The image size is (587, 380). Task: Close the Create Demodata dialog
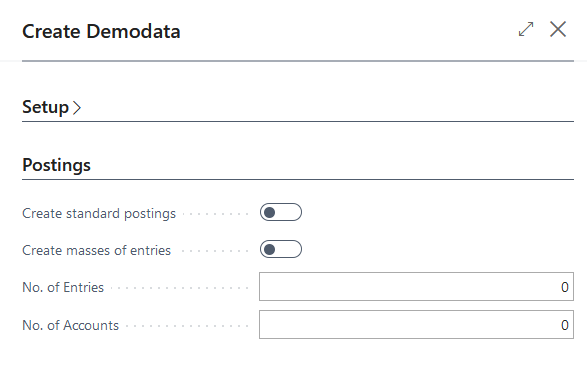558,29
